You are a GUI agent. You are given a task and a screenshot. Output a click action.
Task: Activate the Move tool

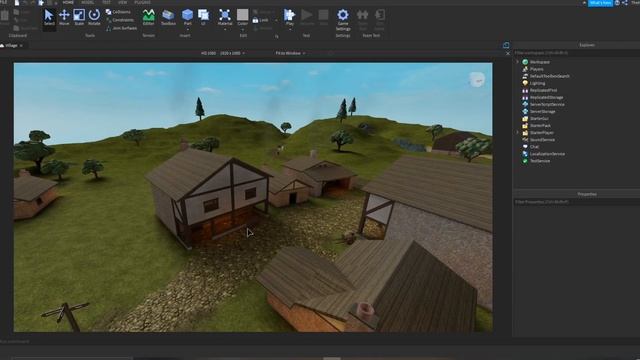(x=64, y=18)
